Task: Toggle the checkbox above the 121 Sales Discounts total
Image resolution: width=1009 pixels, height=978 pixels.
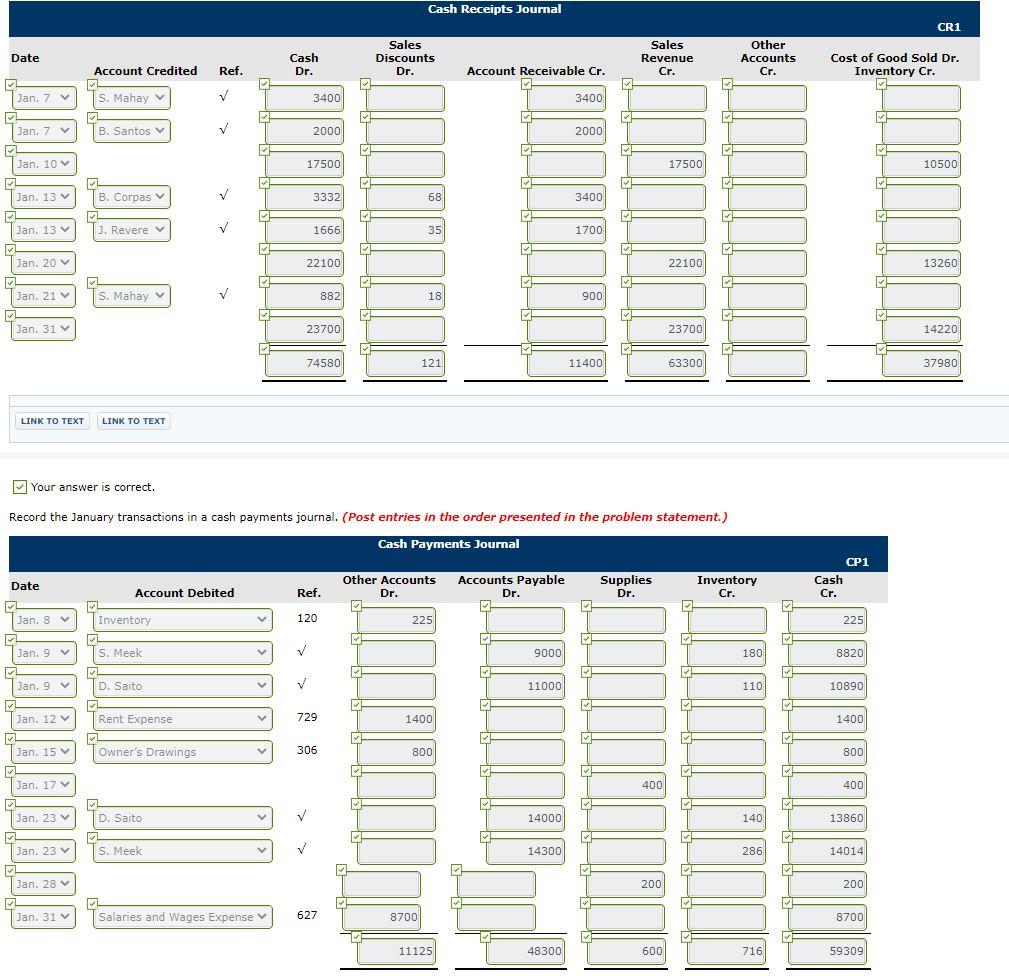Action: [x=366, y=348]
